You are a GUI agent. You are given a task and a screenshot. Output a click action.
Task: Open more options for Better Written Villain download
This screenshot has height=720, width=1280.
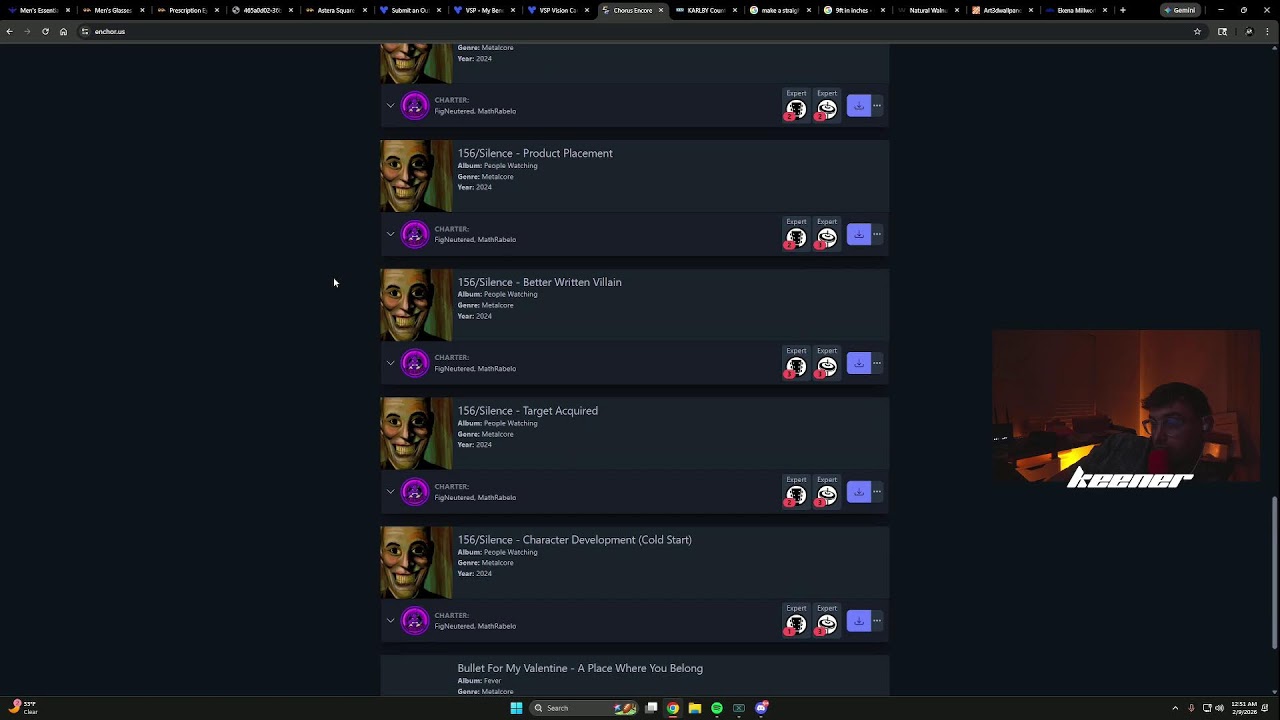pyautogui.click(x=877, y=363)
